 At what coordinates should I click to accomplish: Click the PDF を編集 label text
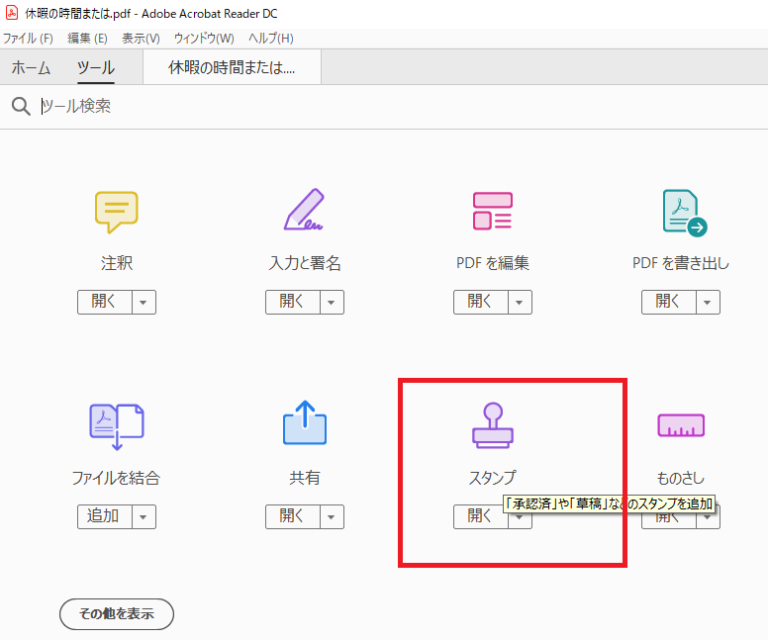click(493, 263)
